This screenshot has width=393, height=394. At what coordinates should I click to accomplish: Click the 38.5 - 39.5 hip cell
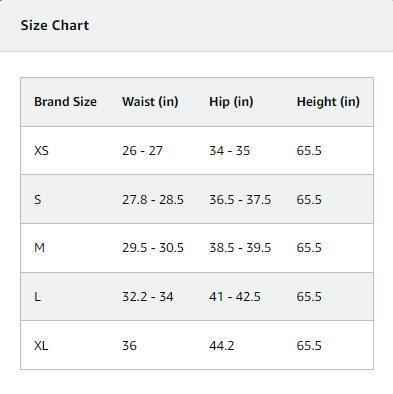click(240, 248)
